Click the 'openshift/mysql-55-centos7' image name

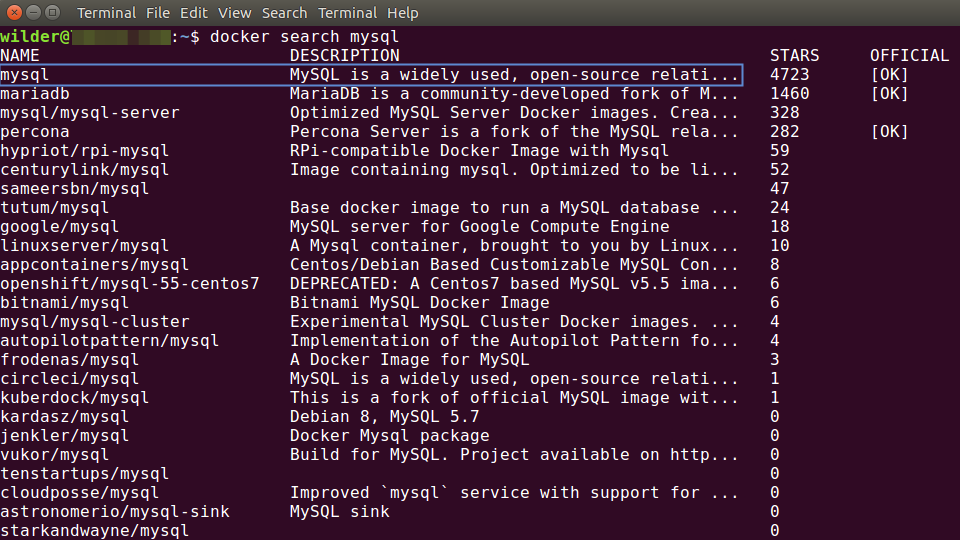(130, 283)
